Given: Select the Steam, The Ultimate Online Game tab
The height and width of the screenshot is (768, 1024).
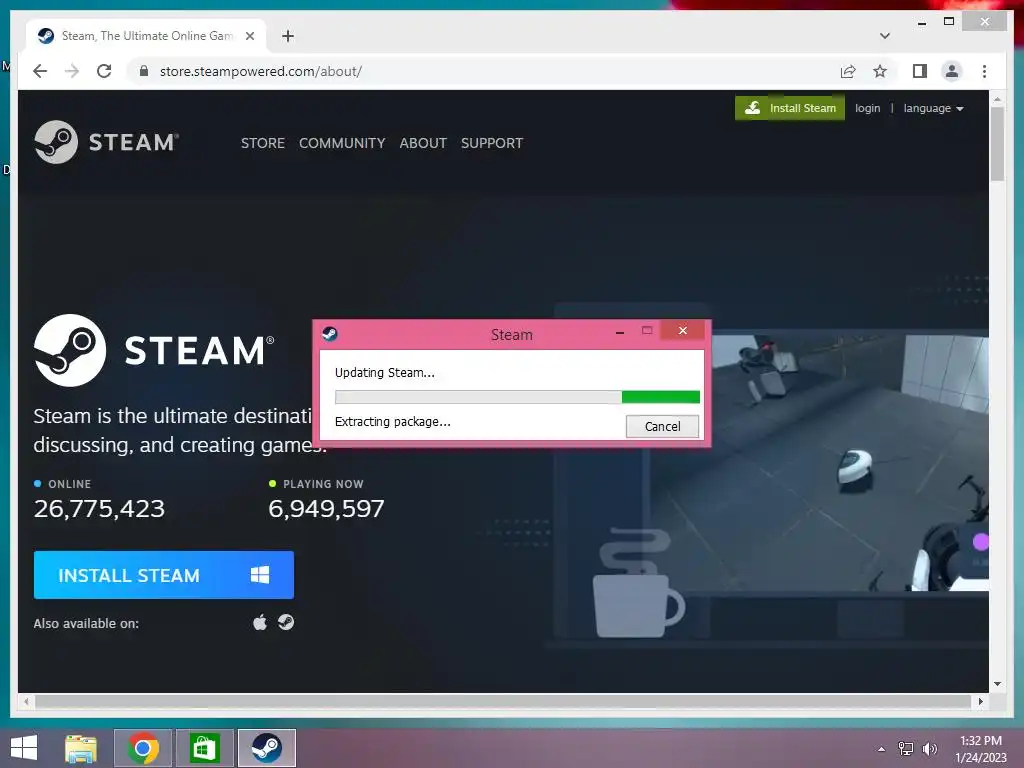Looking at the screenshot, I should 146,36.
